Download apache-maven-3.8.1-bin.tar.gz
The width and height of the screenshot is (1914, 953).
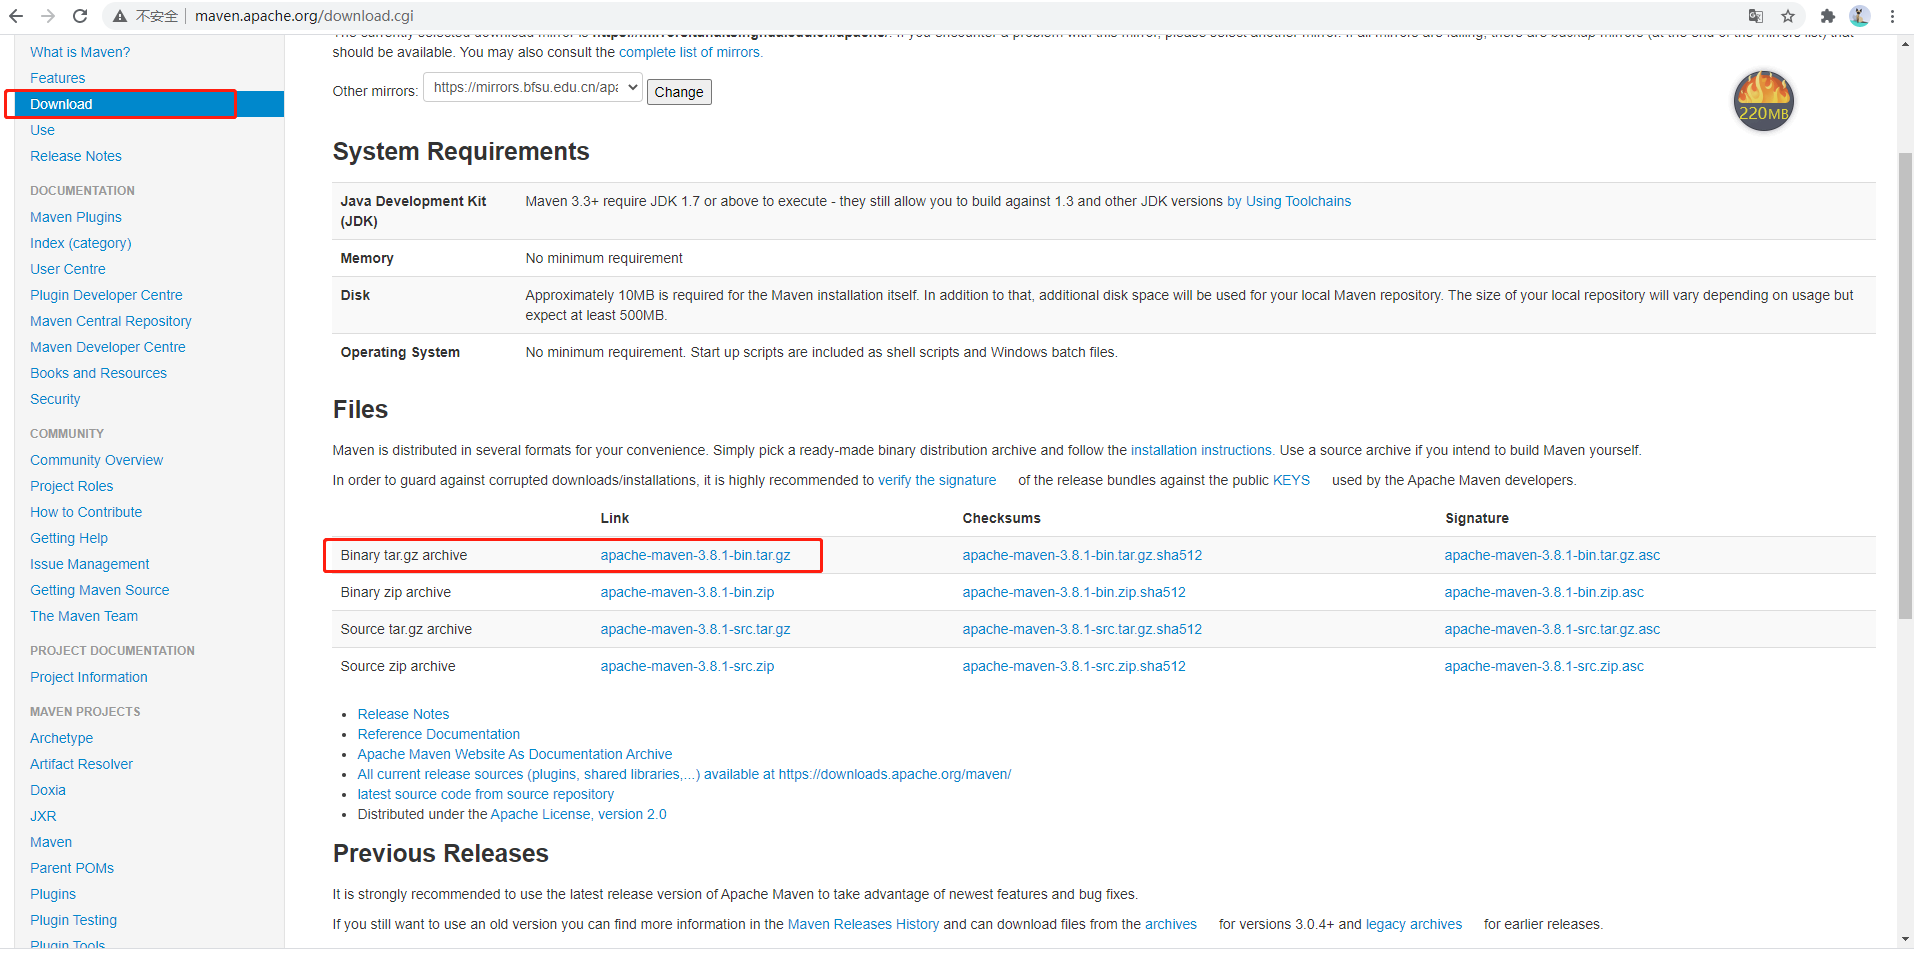click(695, 555)
